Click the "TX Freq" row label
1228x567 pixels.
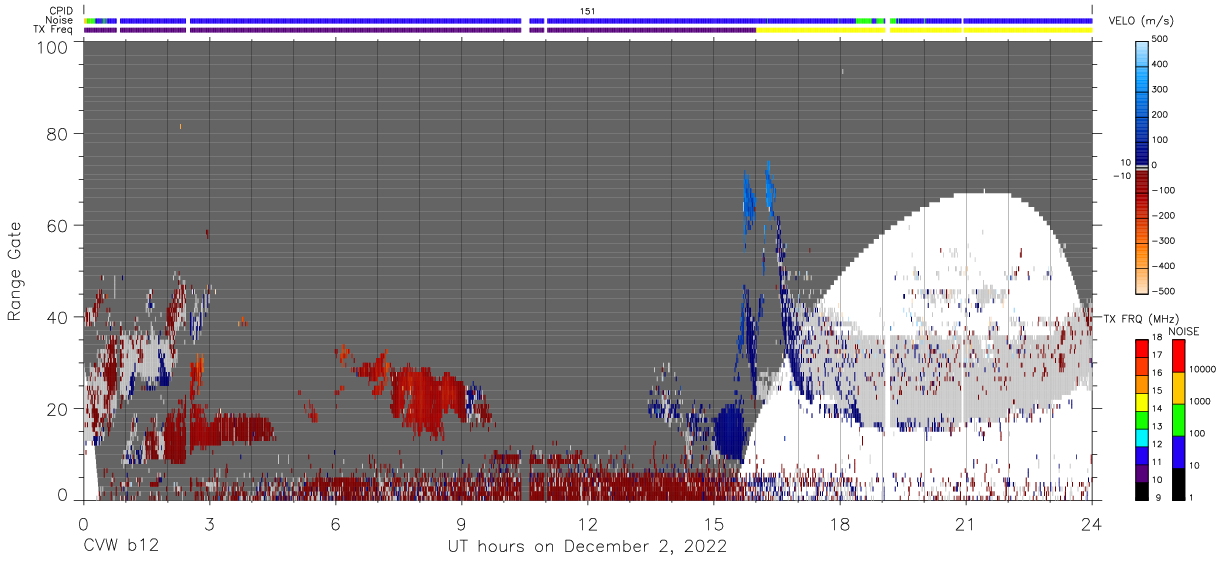tap(54, 30)
